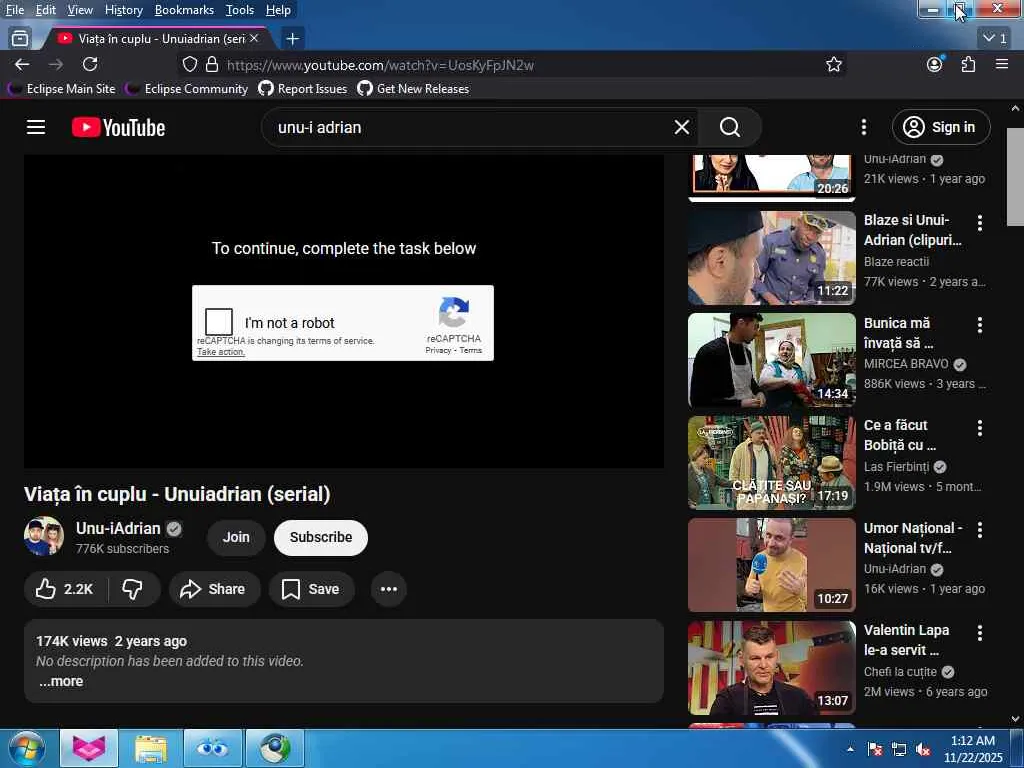Open Bunica mă învață video thumbnail
The image size is (1024, 768).
[x=771, y=360]
